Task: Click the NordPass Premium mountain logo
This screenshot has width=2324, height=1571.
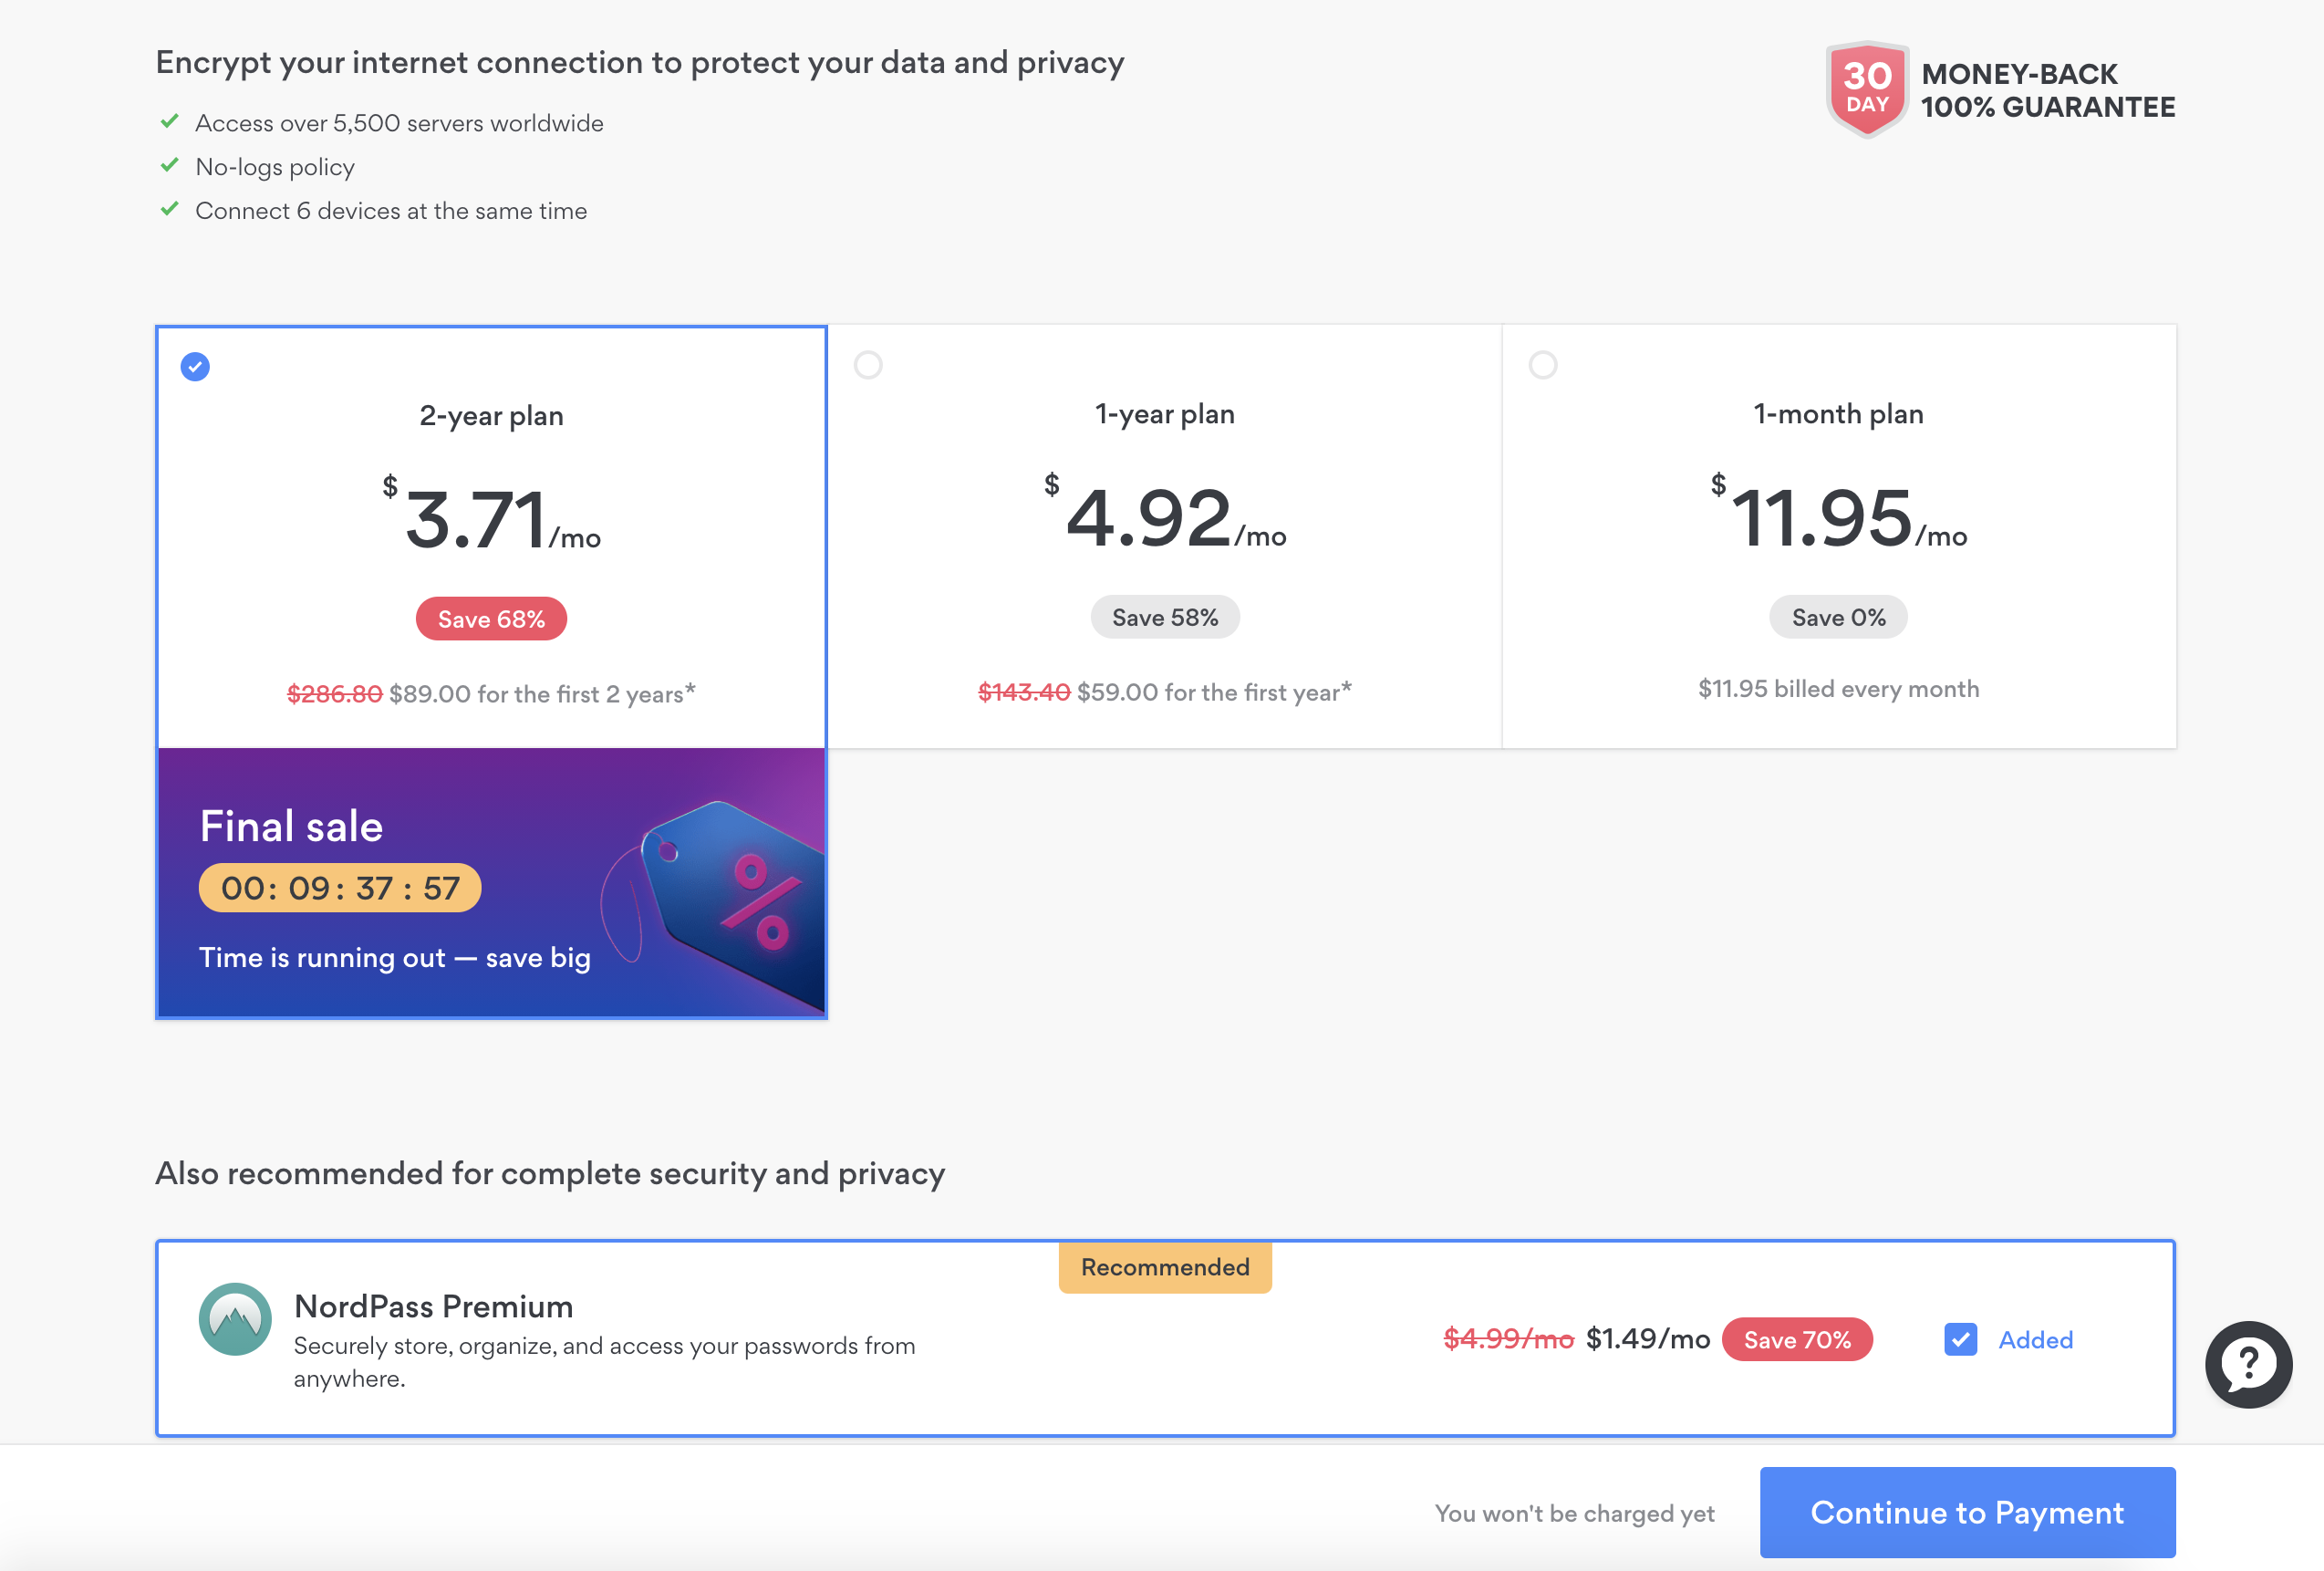Action: (235, 1319)
